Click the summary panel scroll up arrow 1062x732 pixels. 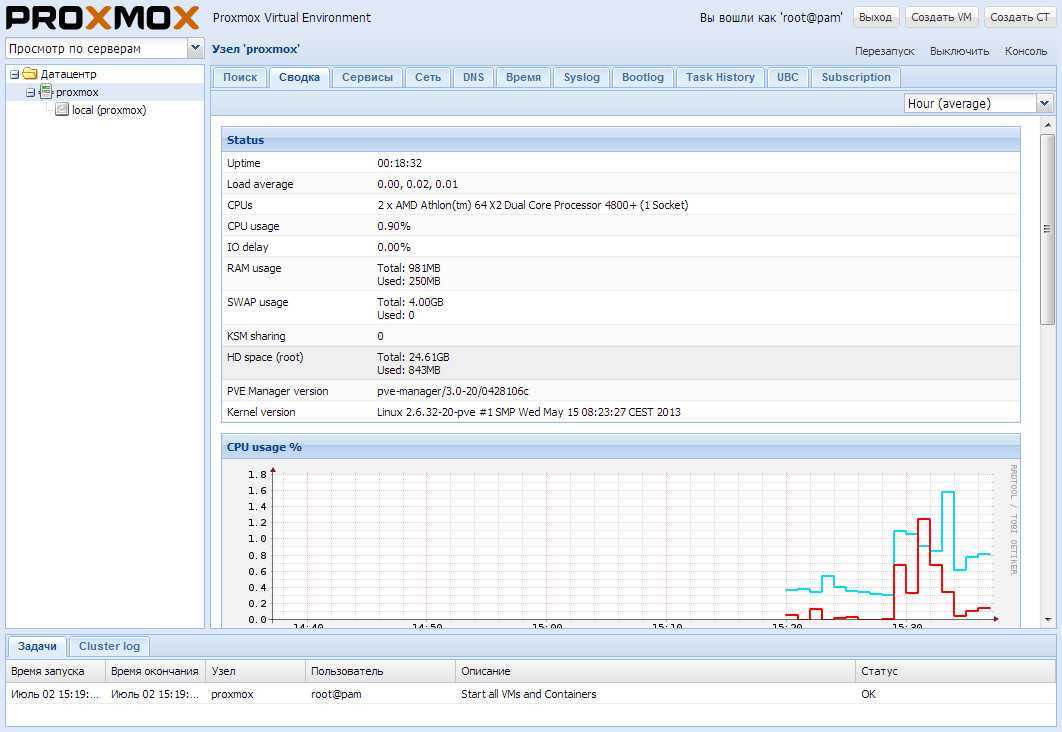pos(1047,125)
